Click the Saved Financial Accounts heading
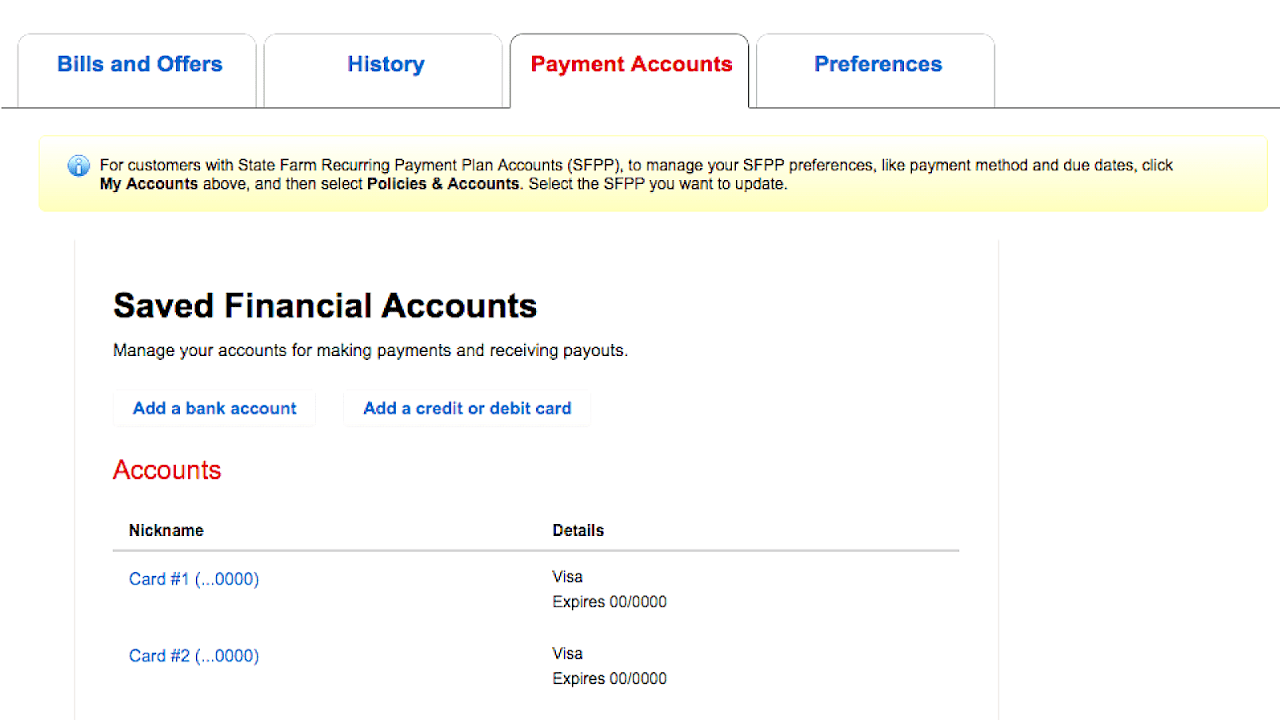 325,306
